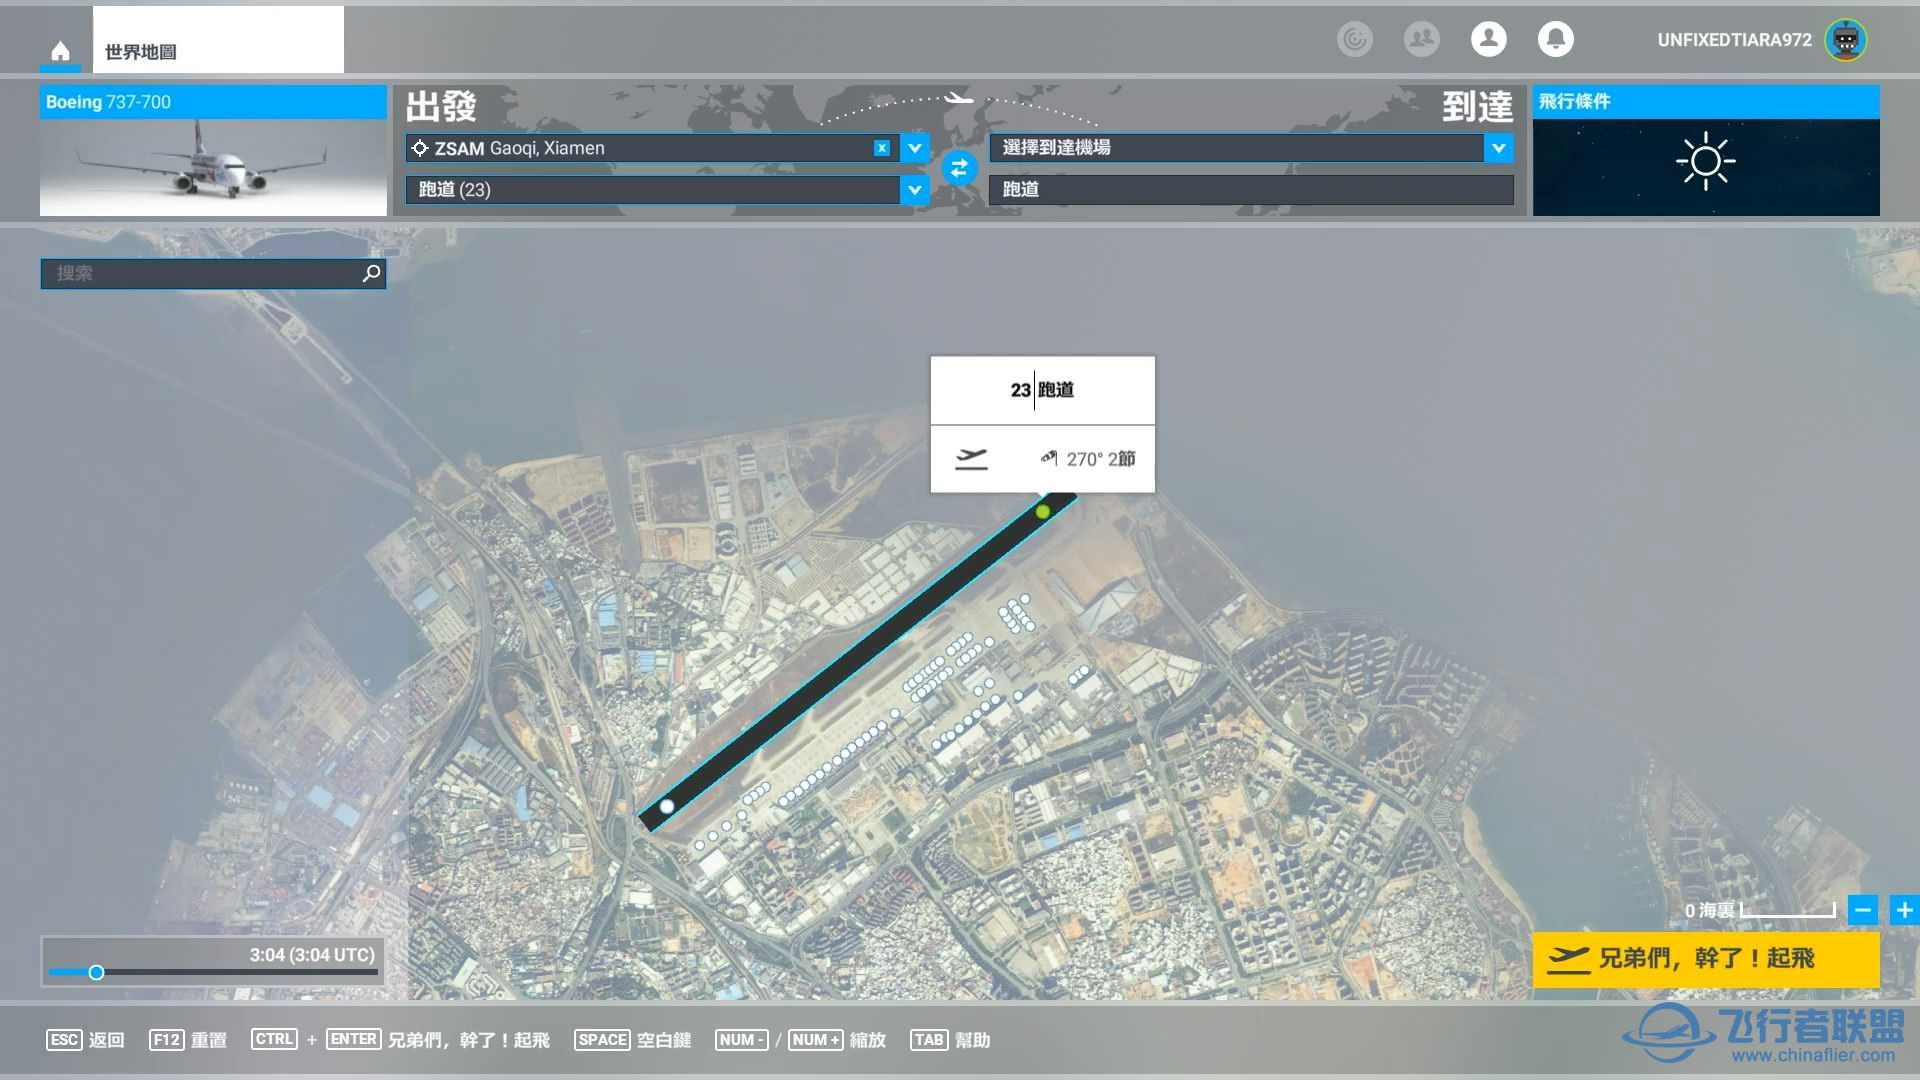Screen dimensions: 1920x1080
Task: Select the 世界地圖 tab
Action: point(218,40)
